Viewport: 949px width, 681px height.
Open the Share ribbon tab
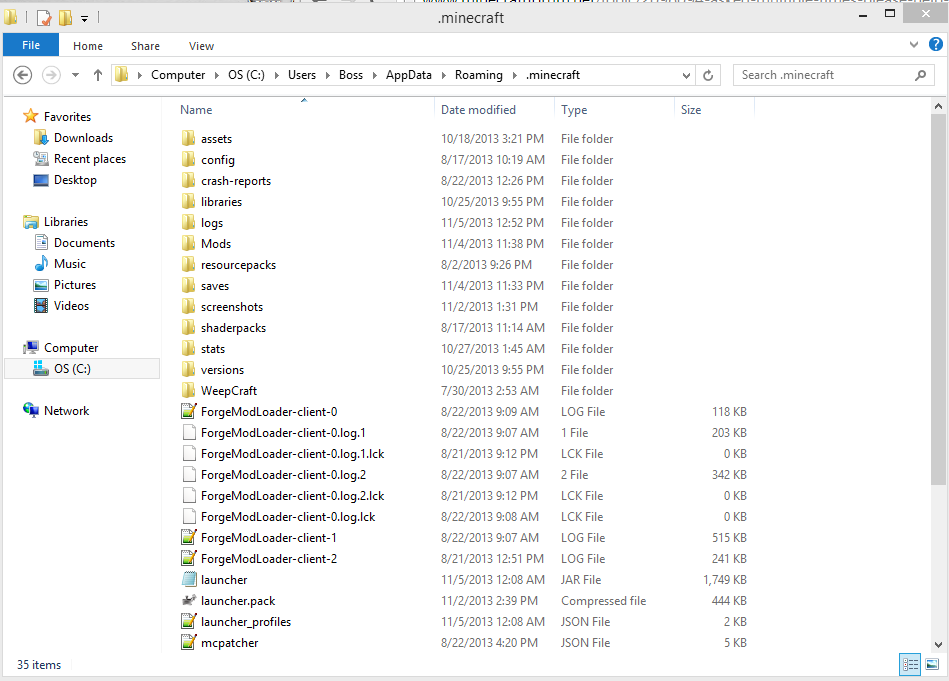[145, 46]
